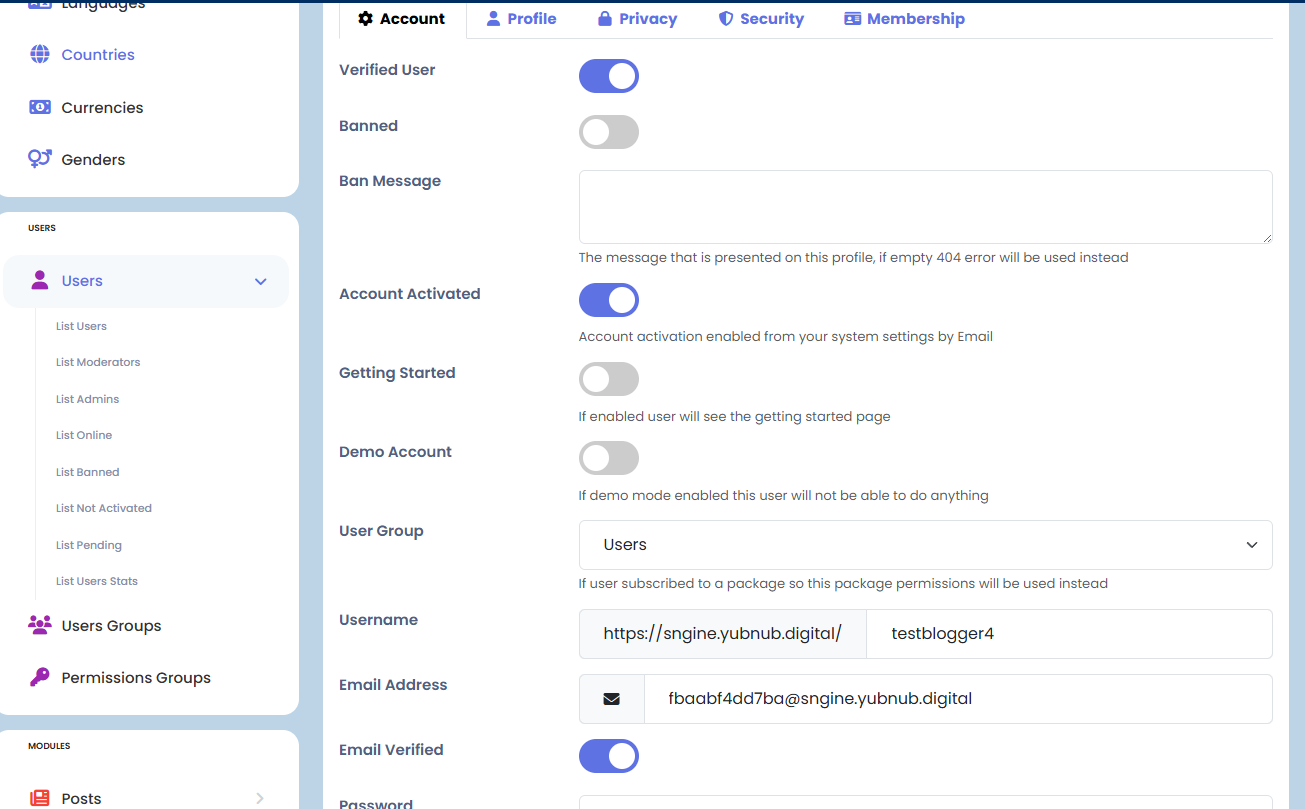Click the shield icon on Security tab
Viewport: 1305px width, 809px height.
(x=726, y=18)
